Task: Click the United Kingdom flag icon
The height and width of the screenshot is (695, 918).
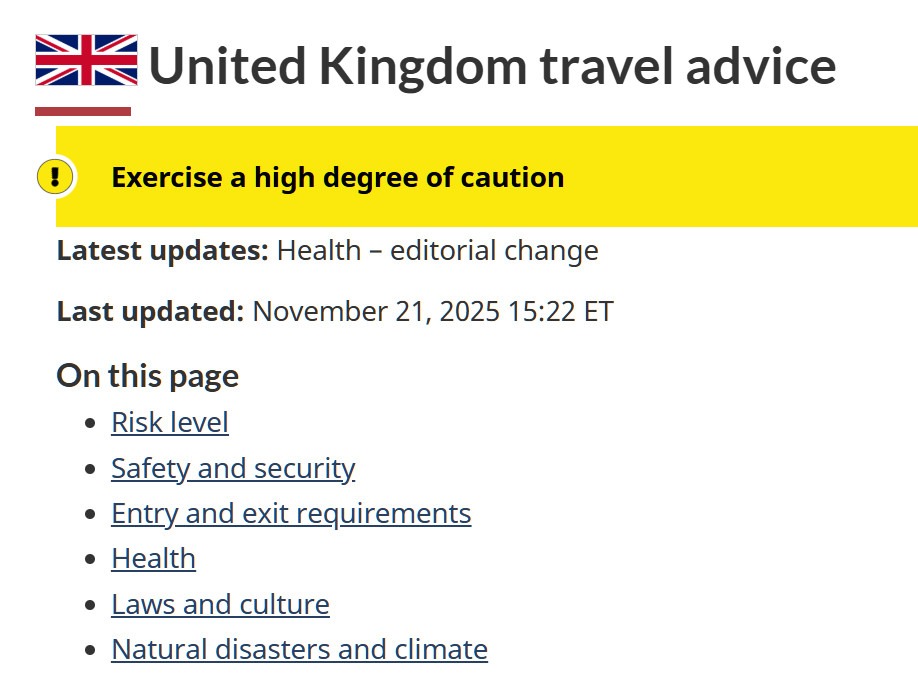Action: [86, 60]
